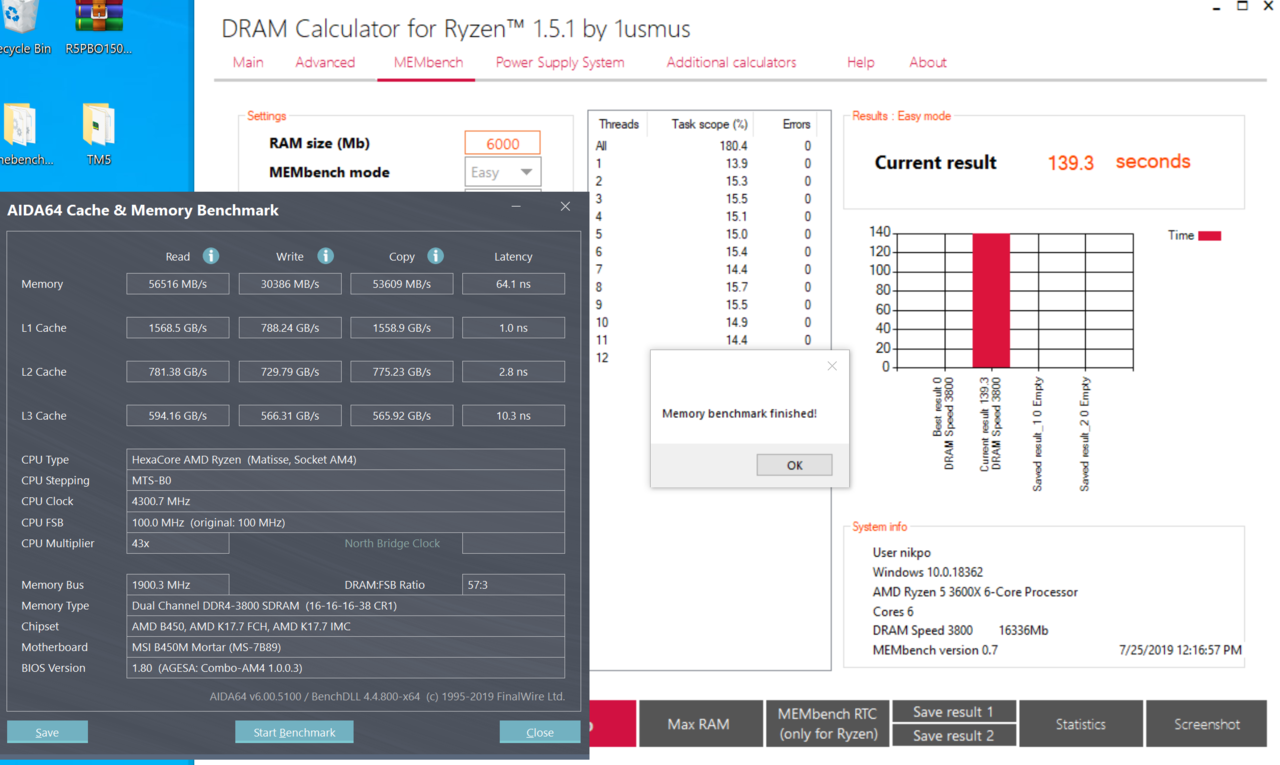Click the CPU Clock 4300.7 MHz field
Screen dimensions: 1280x765
[x=346, y=501]
